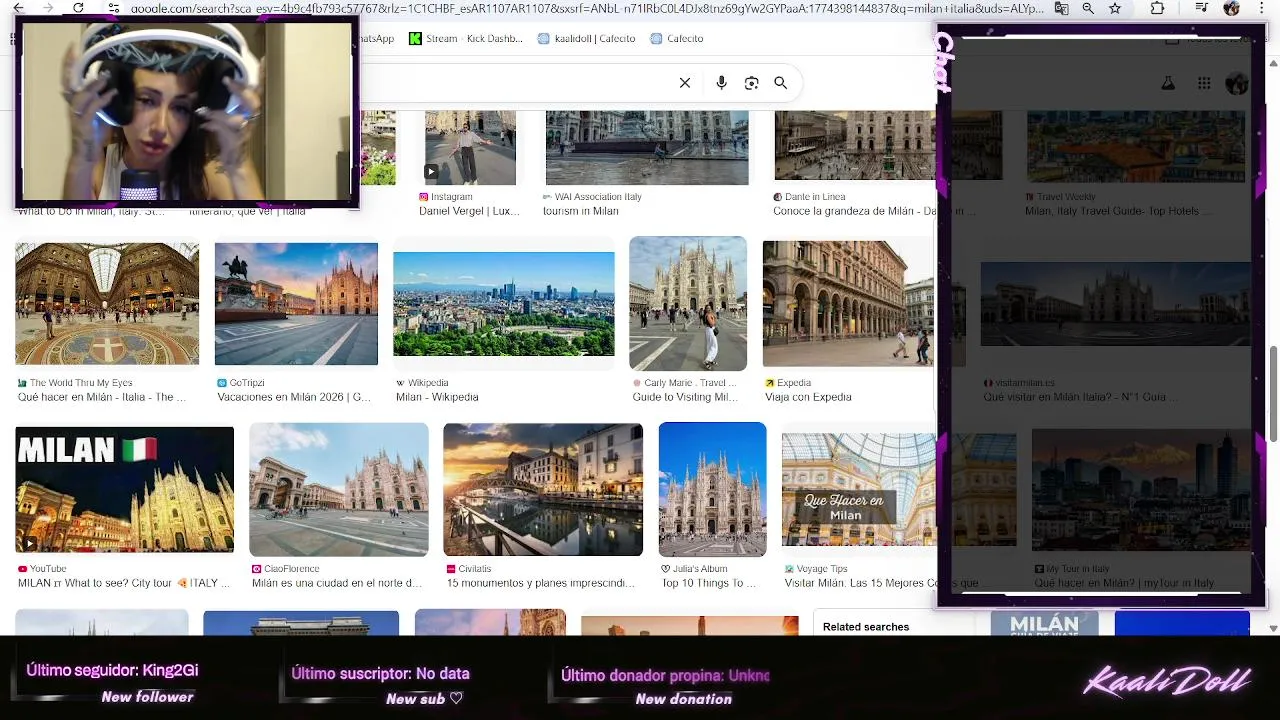Screen dimensions: 1280x720
Task: Open Galleria floor thumbnail by World Thru My Eyes
Action: (107, 304)
